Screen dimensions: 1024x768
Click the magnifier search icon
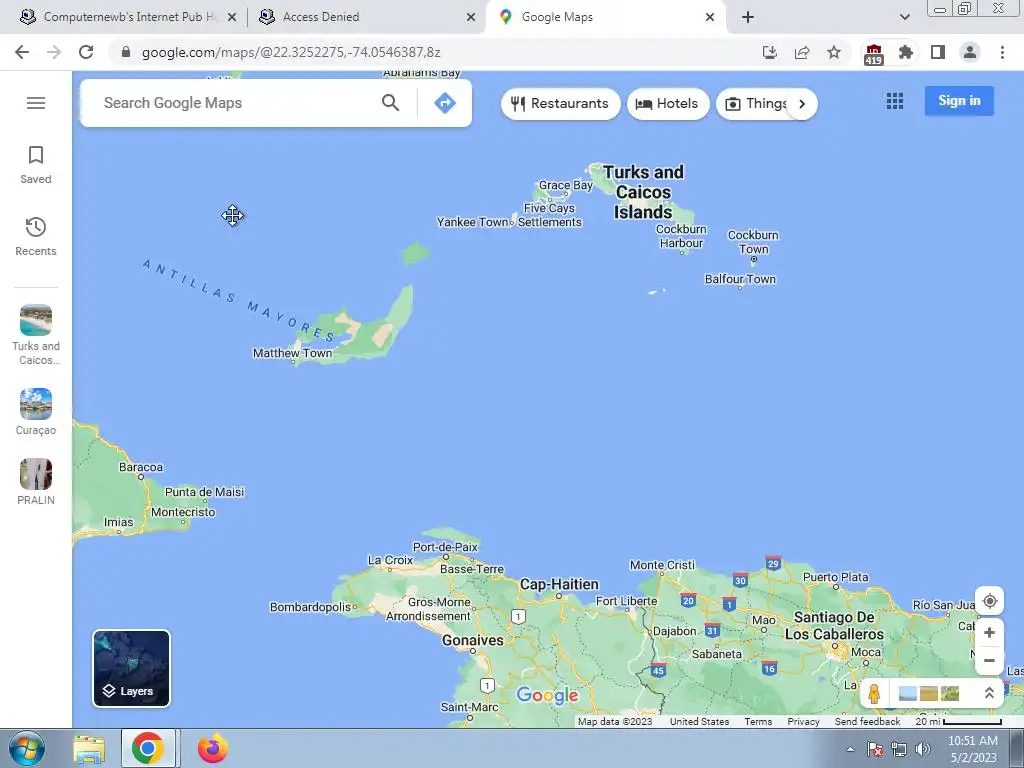[391, 103]
